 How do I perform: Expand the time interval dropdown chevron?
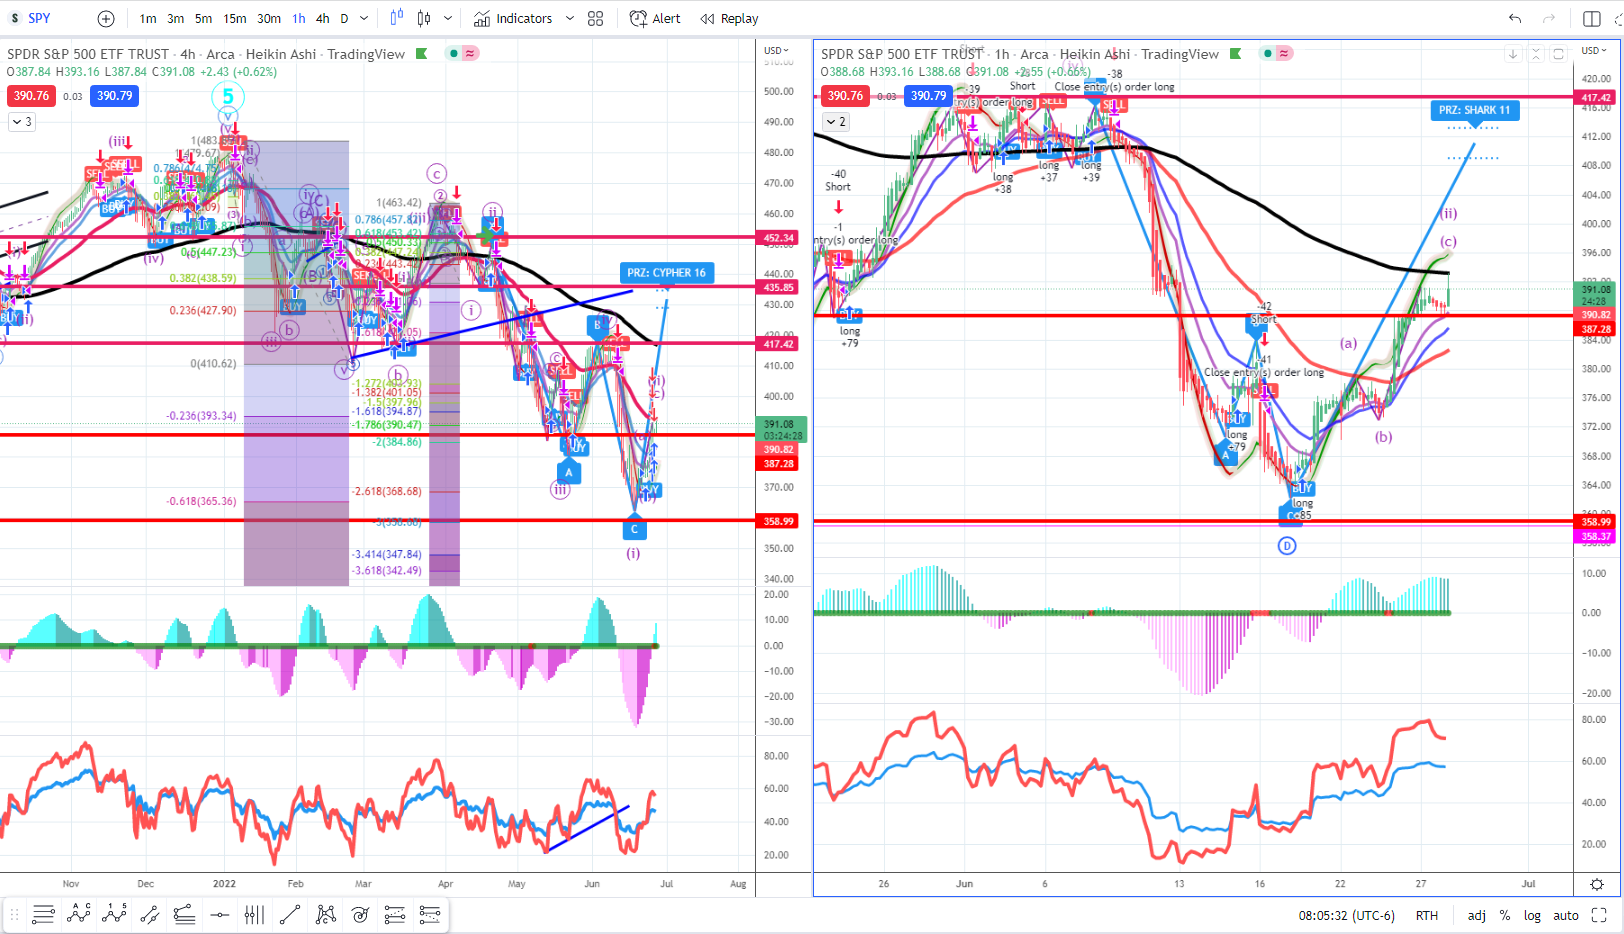click(x=364, y=18)
